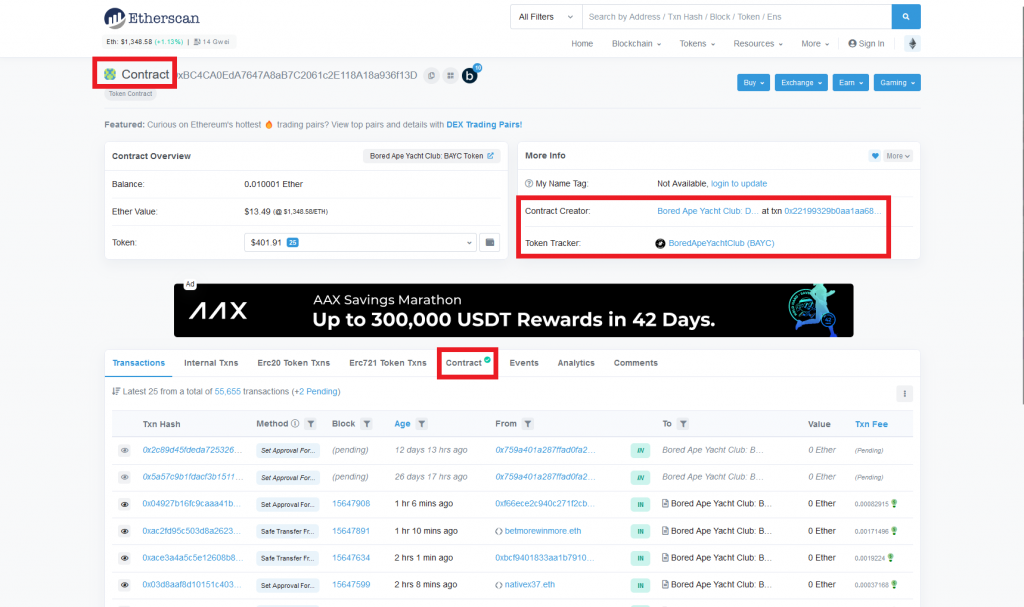Copy the contract address via copy icon
Image resolution: width=1024 pixels, height=607 pixels.
click(431, 76)
